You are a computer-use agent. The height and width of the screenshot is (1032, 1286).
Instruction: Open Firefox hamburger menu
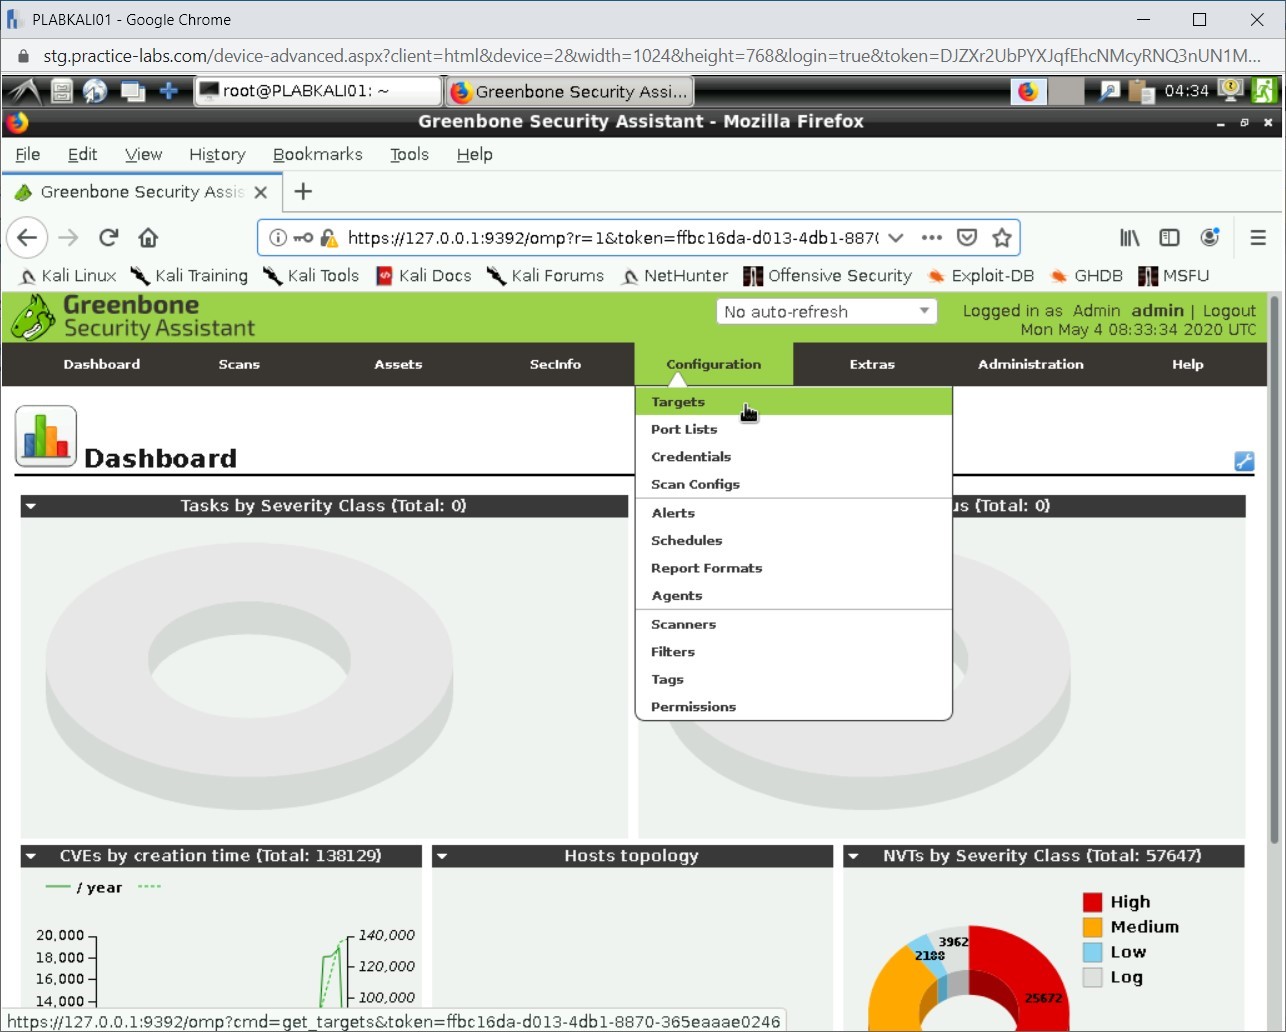(1258, 238)
